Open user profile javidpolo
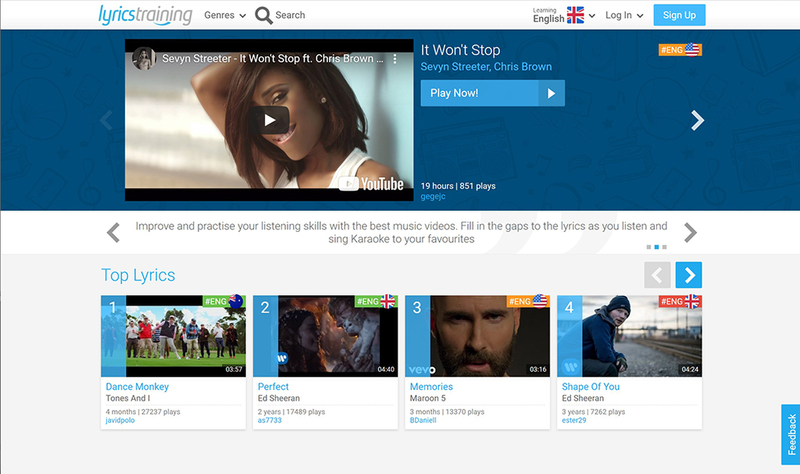Viewport: 800px width, 474px height. pyautogui.click(x=120, y=420)
